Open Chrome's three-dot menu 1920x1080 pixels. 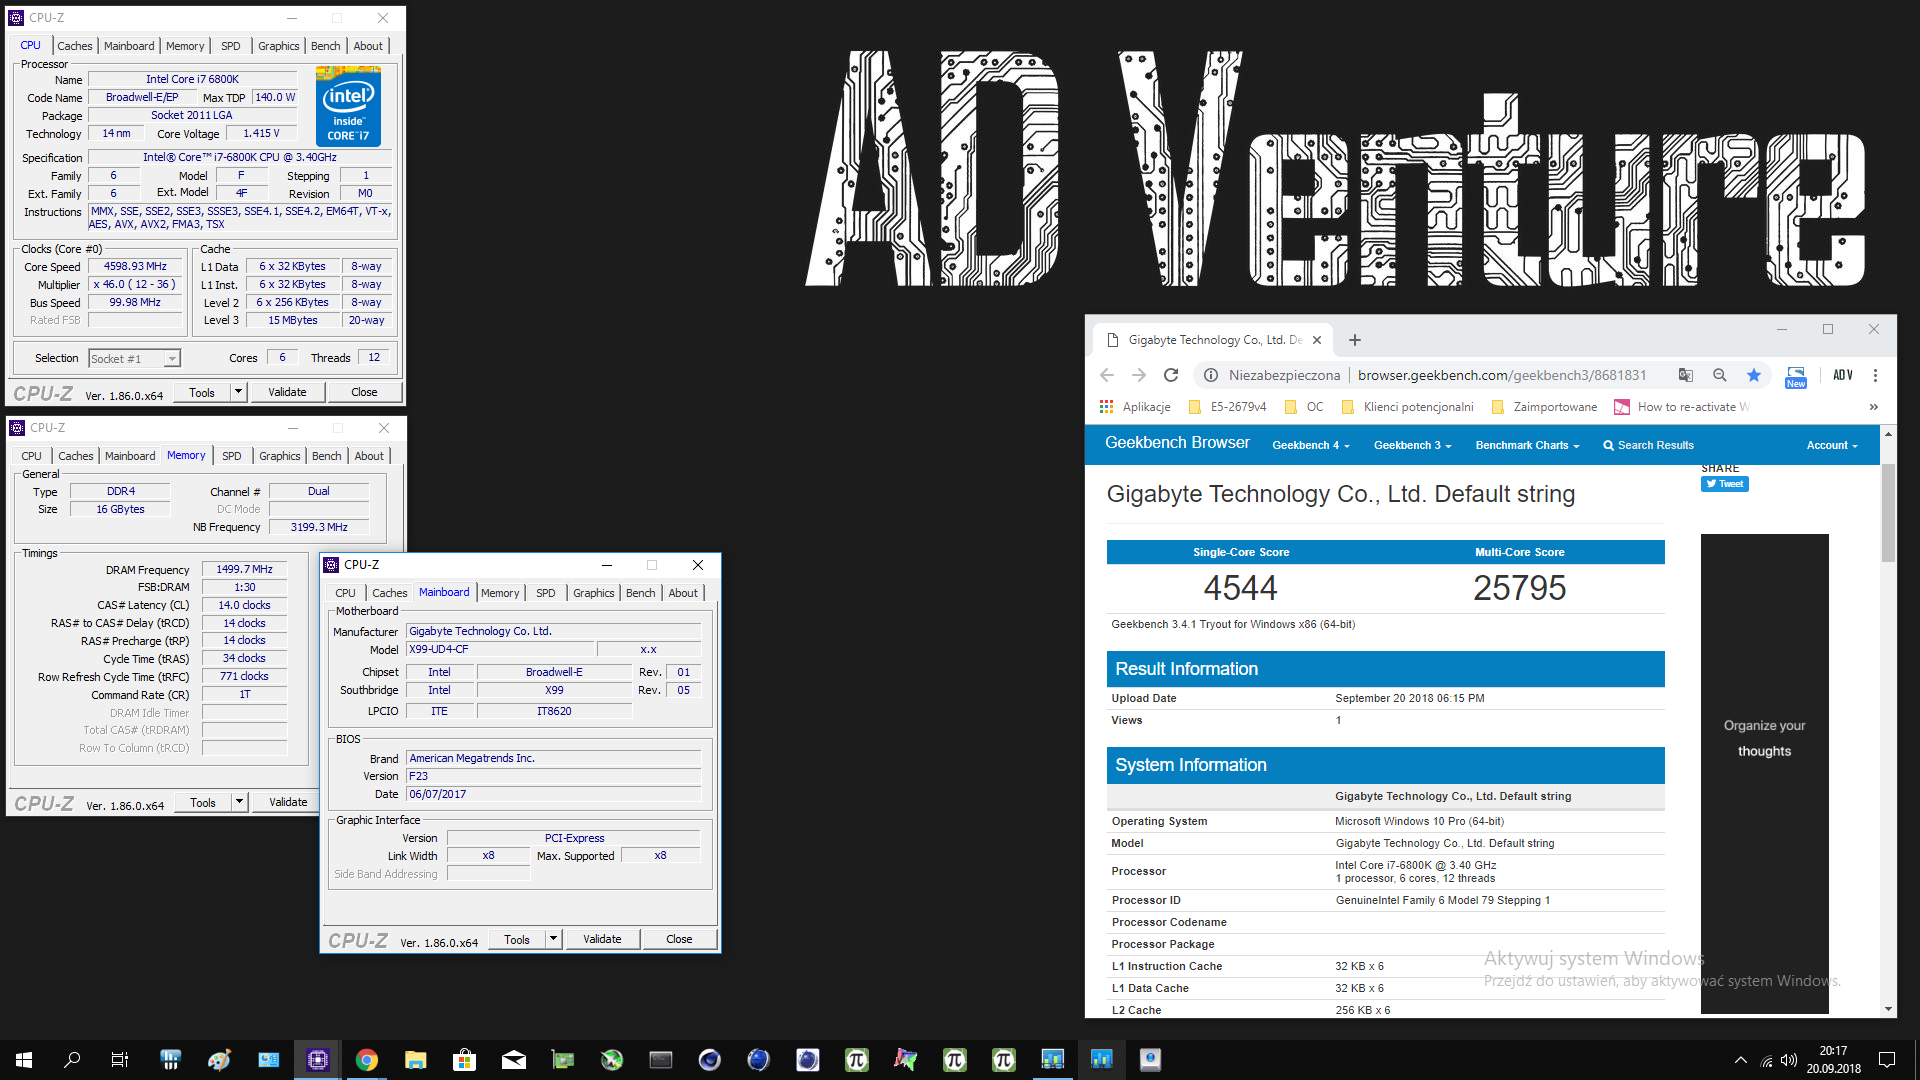(x=1875, y=375)
